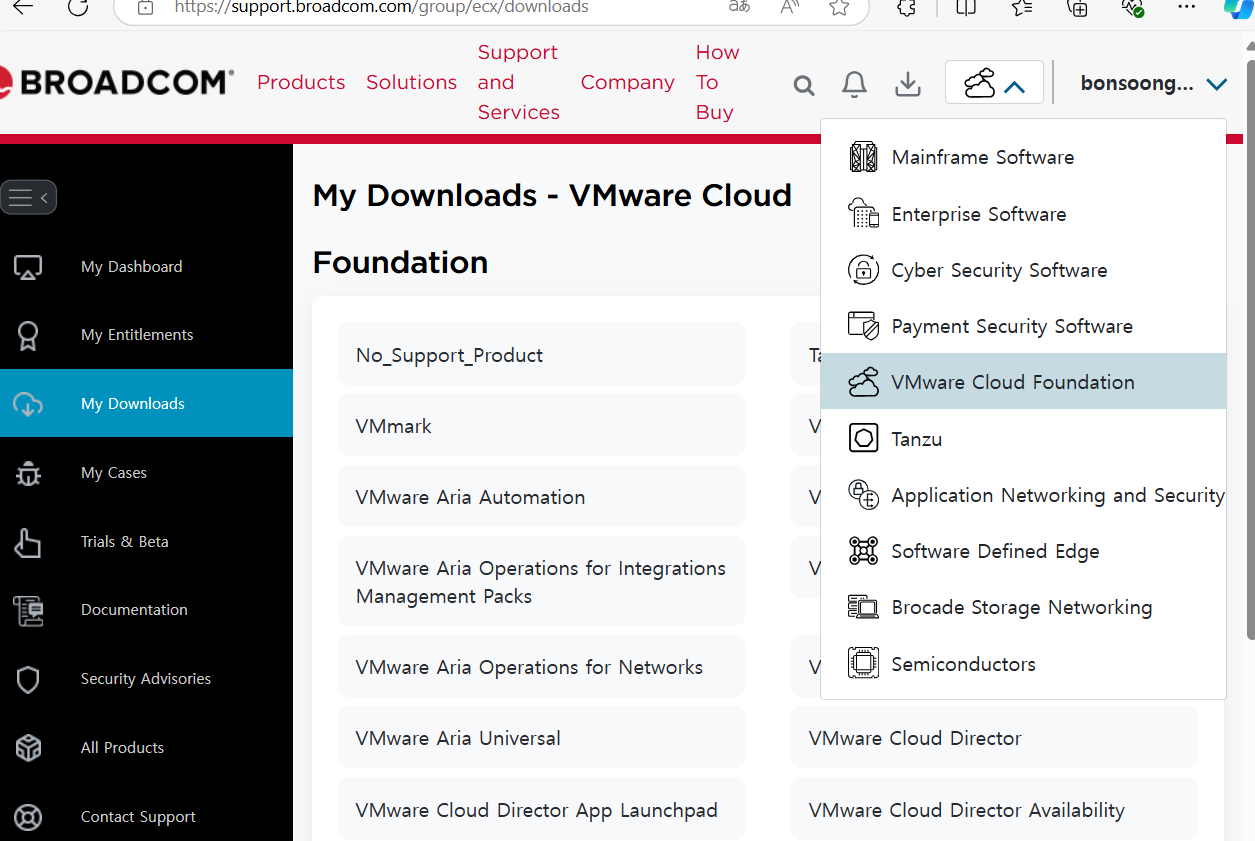Click the Security Advisories shield icon
This screenshot has width=1255, height=841.
(x=28, y=679)
